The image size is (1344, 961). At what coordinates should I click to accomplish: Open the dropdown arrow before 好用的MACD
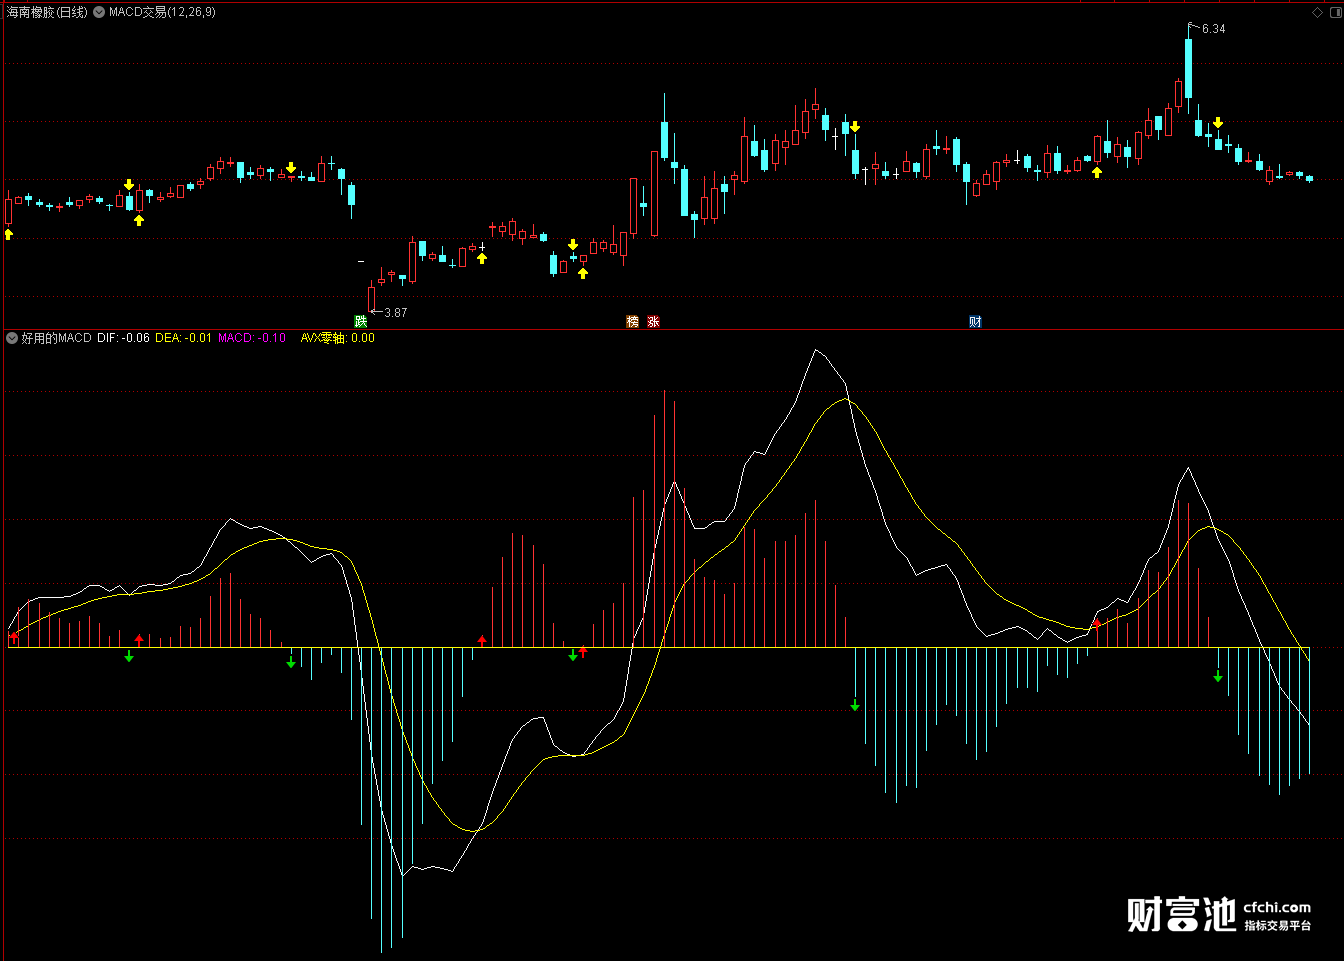click(x=12, y=338)
